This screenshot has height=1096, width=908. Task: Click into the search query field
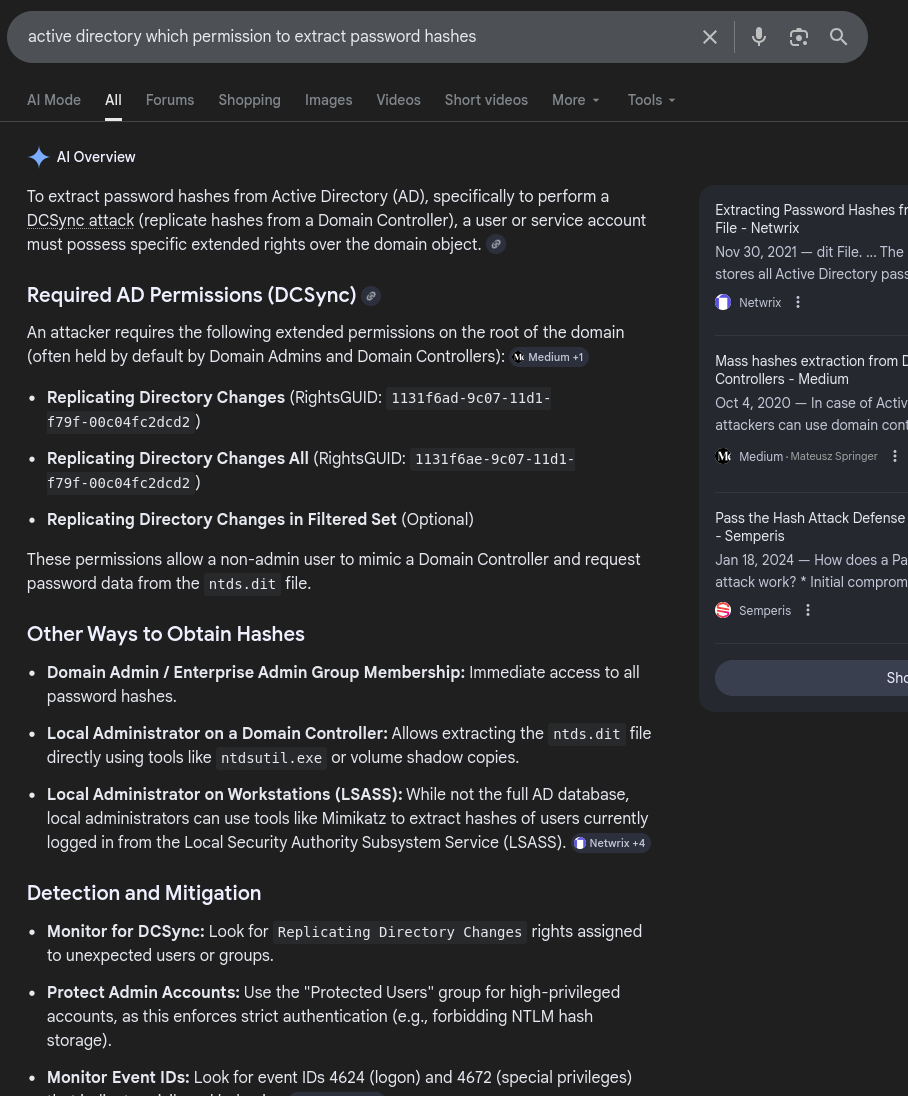[356, 37]
